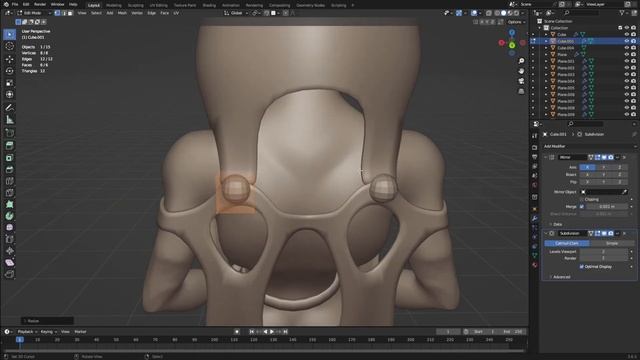640x360 pixels.
Task: Open the Global transform orientation dropdown
Action: (x=236, y=13)
